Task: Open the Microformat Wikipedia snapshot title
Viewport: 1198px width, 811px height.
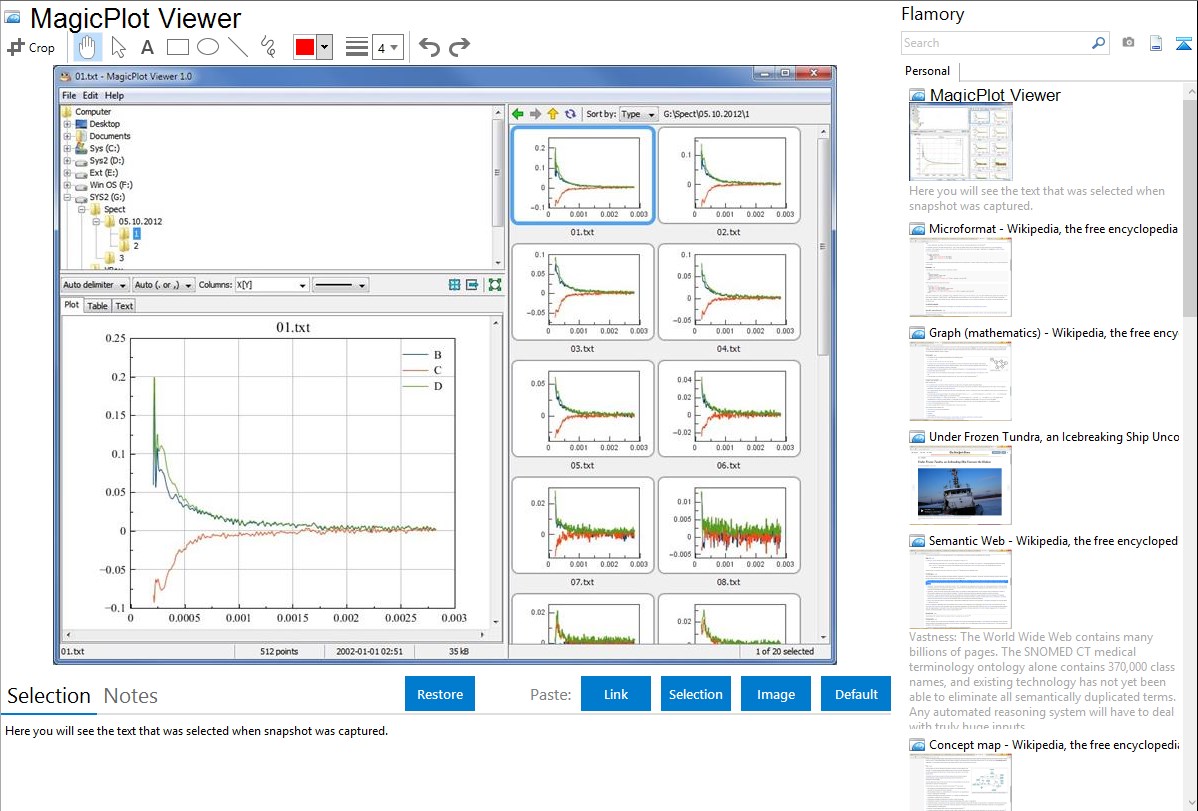Action: (1053, 229)
